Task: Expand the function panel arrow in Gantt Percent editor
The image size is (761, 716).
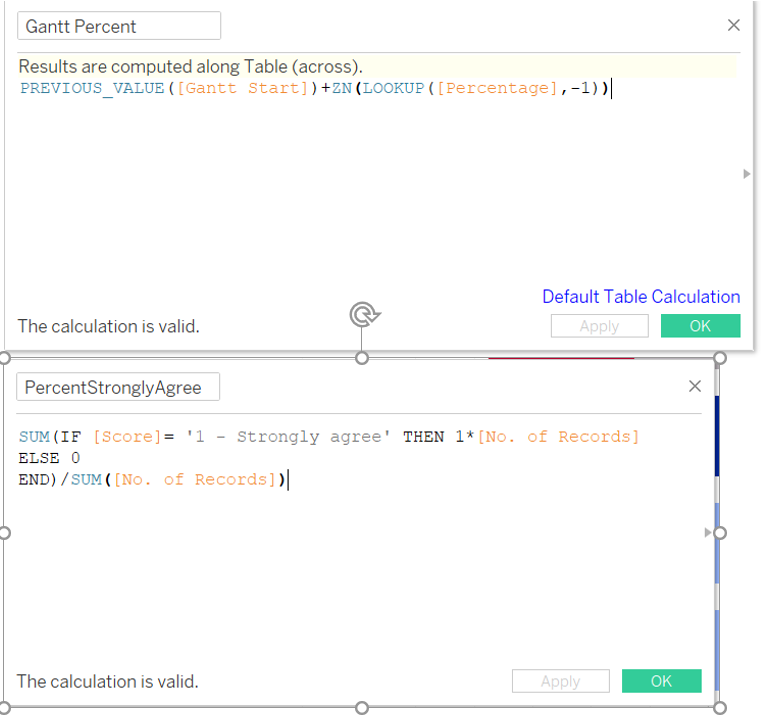Action: (x=746, y=174)
